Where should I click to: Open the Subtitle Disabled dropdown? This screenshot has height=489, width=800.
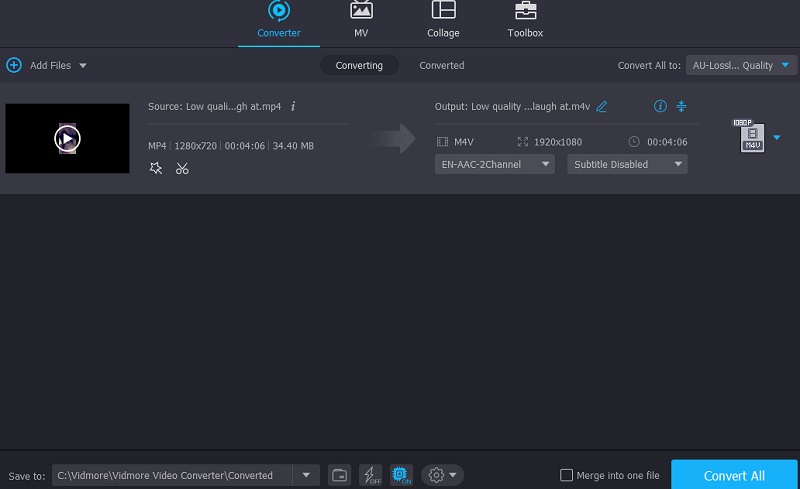click(x=627, y=164)
